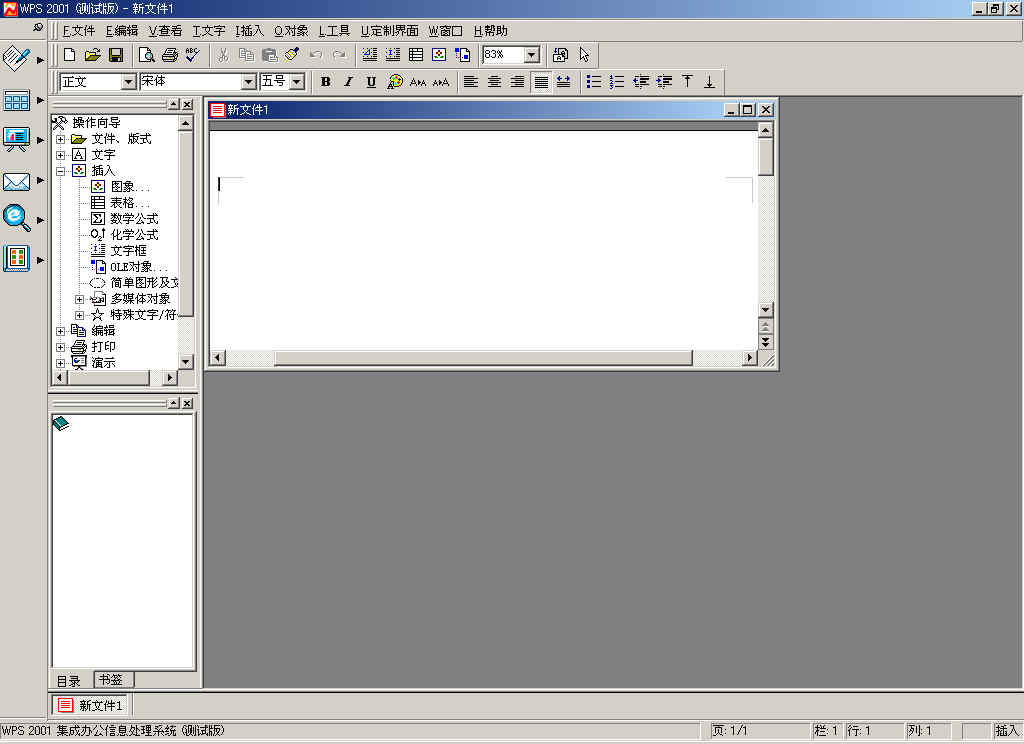Open the paragraph style dropdown 正文
Image resolution: width=1024 pixels, height=744 pixels.
pyautogui.click(x=129, y=82)
